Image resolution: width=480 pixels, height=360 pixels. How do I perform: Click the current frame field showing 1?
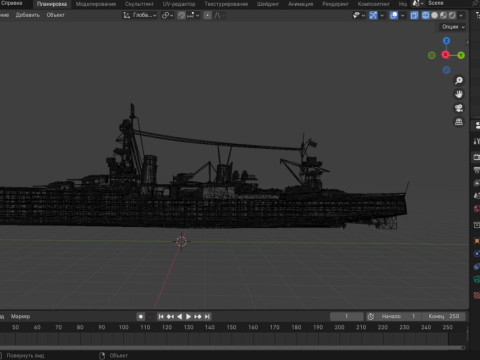(x=347, y=316)
